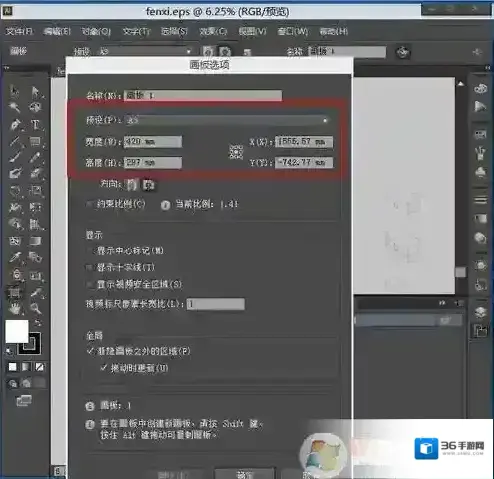494x479 pixels.
Task: Open the Artboards panel icon
Action: (480, 331)
